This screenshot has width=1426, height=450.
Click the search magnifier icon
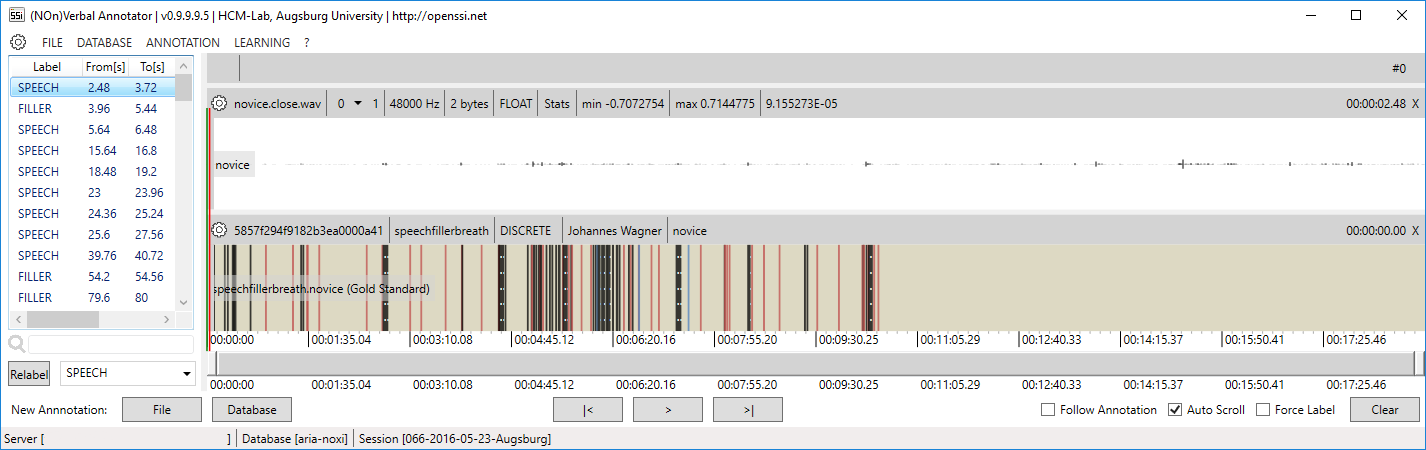point(17,344)
